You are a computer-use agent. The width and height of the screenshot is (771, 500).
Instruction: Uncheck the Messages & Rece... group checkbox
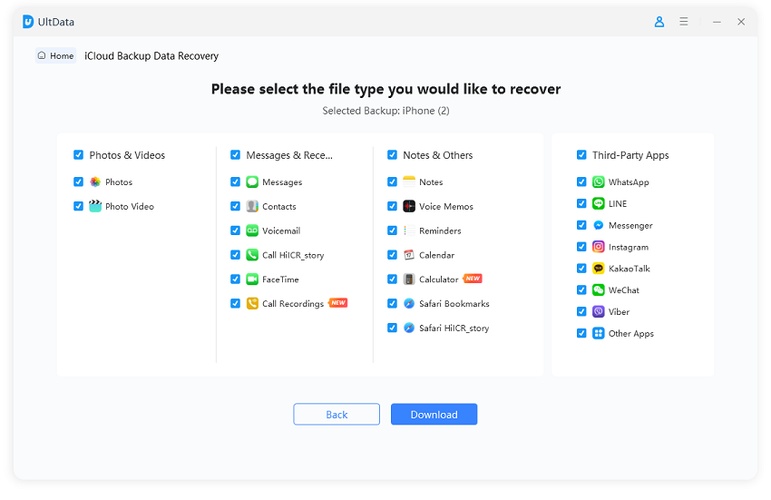tap(235, 155)
